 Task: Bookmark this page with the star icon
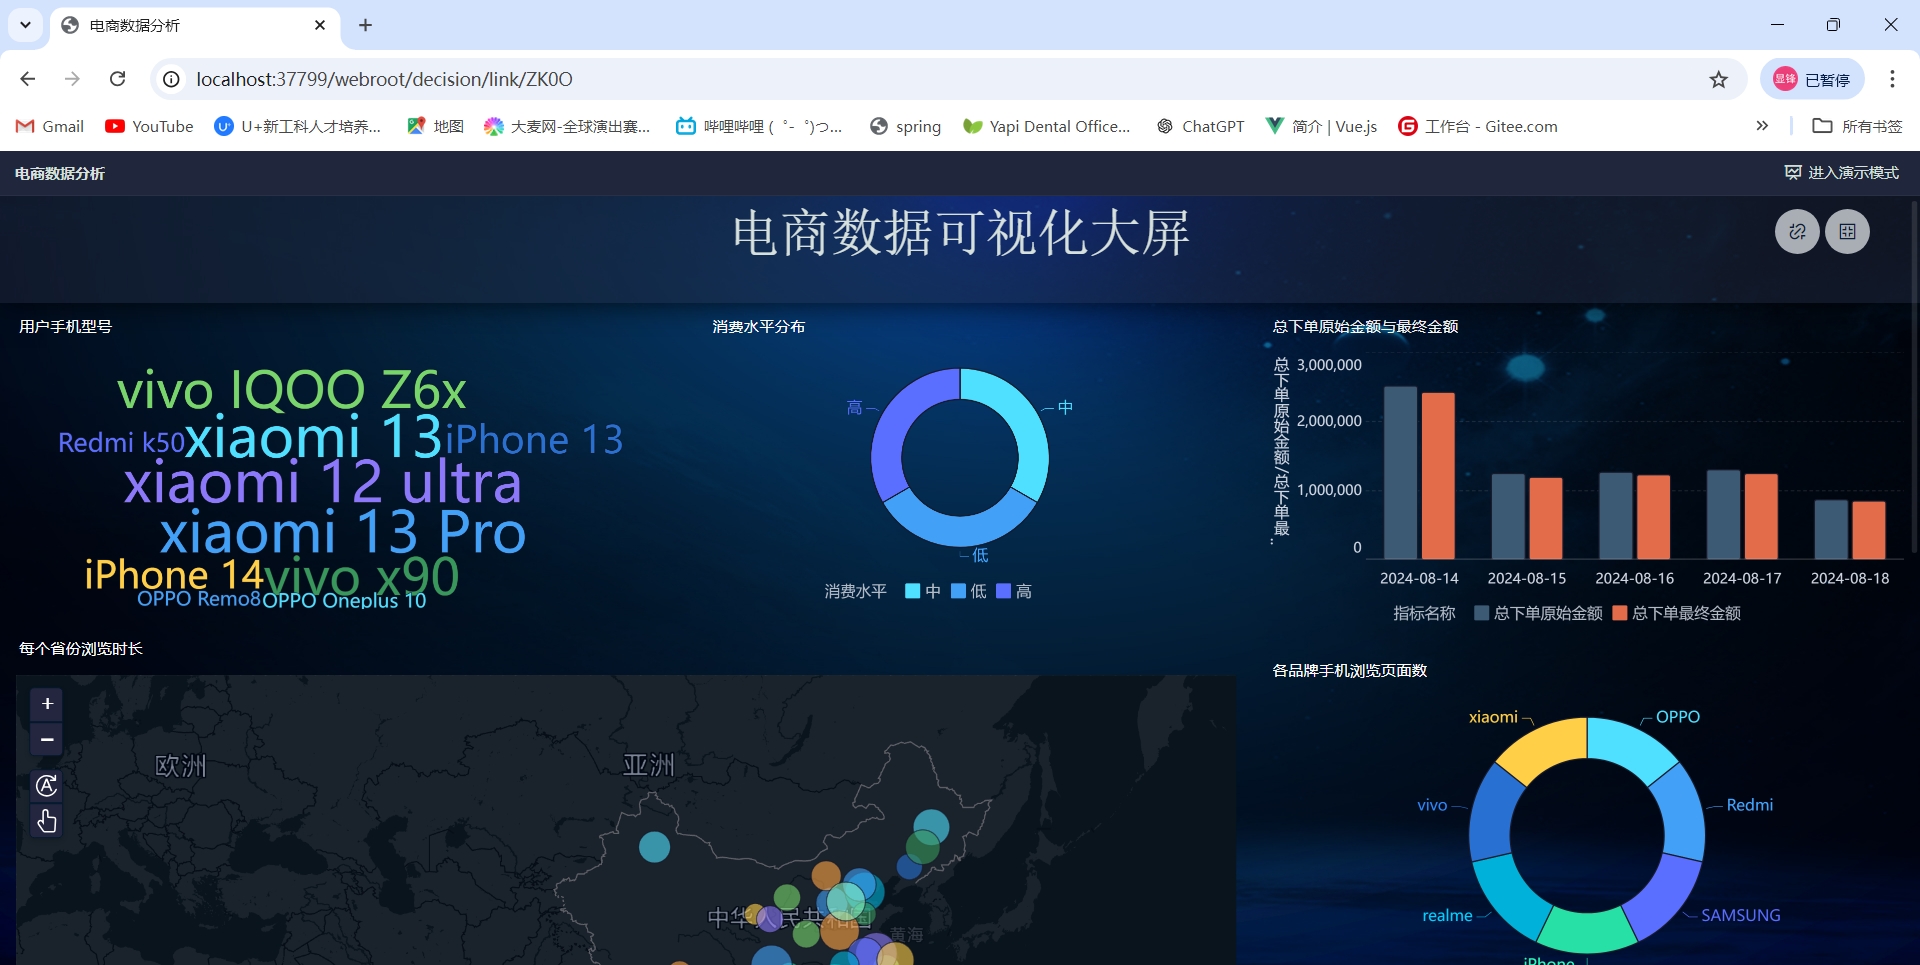(1718, 79)
